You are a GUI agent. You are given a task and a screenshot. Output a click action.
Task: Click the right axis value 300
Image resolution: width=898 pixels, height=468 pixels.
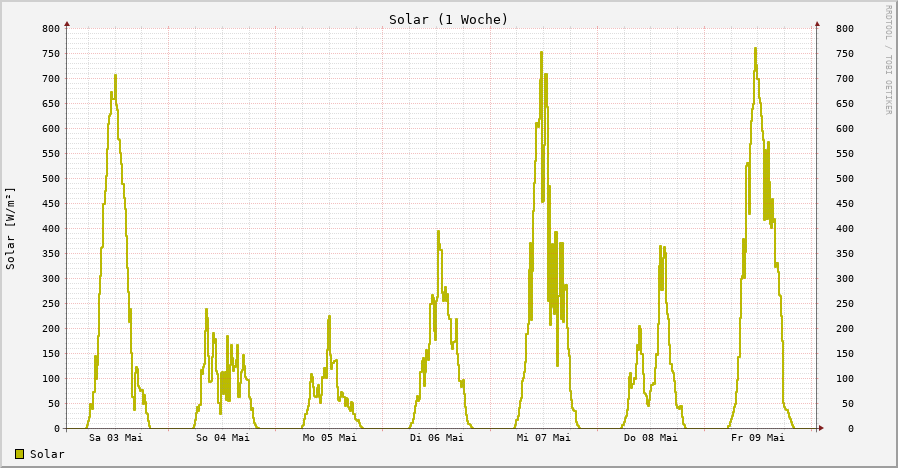[x=845, y=278]
